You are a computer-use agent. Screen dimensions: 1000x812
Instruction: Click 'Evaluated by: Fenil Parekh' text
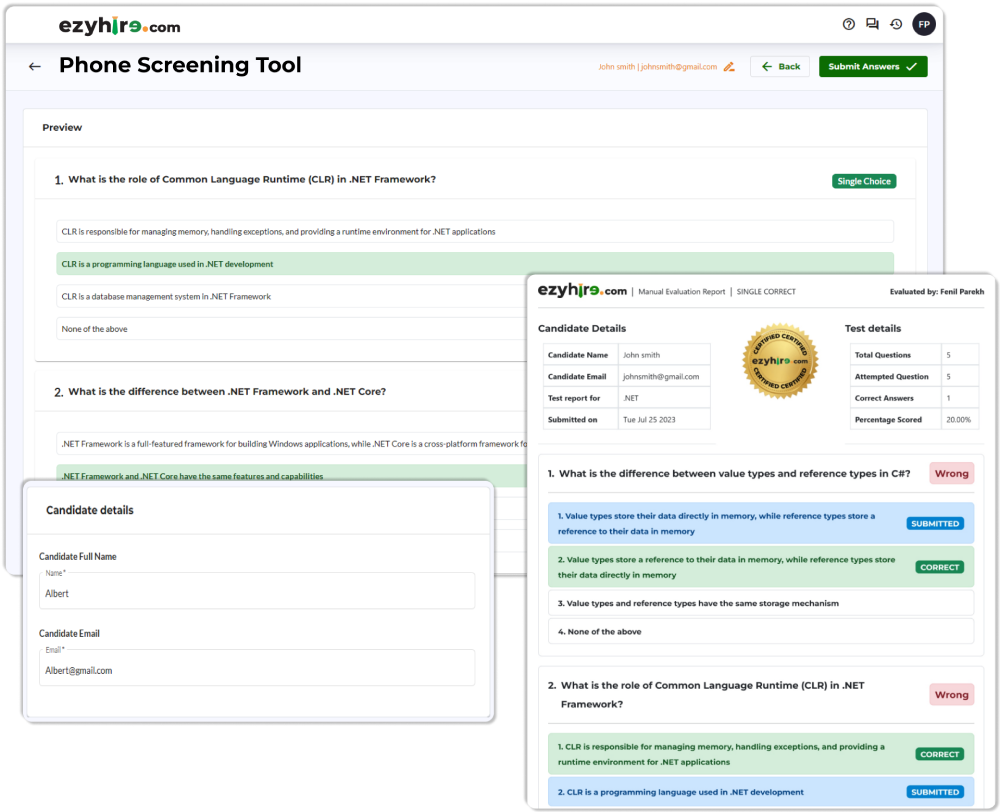pyautogui.click(x=937, y=292)
